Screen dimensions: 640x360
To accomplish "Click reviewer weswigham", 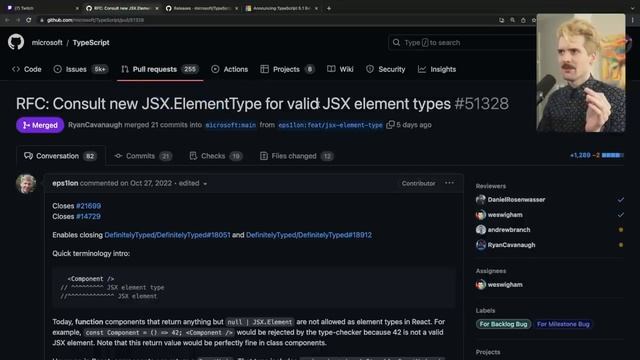I will tap(505, 215).
